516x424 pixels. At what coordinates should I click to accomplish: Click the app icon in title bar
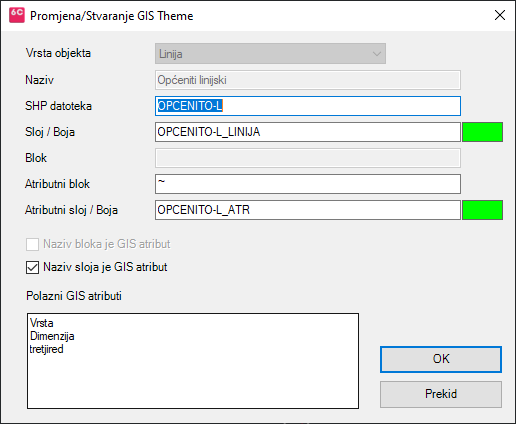tap(17, 15)
